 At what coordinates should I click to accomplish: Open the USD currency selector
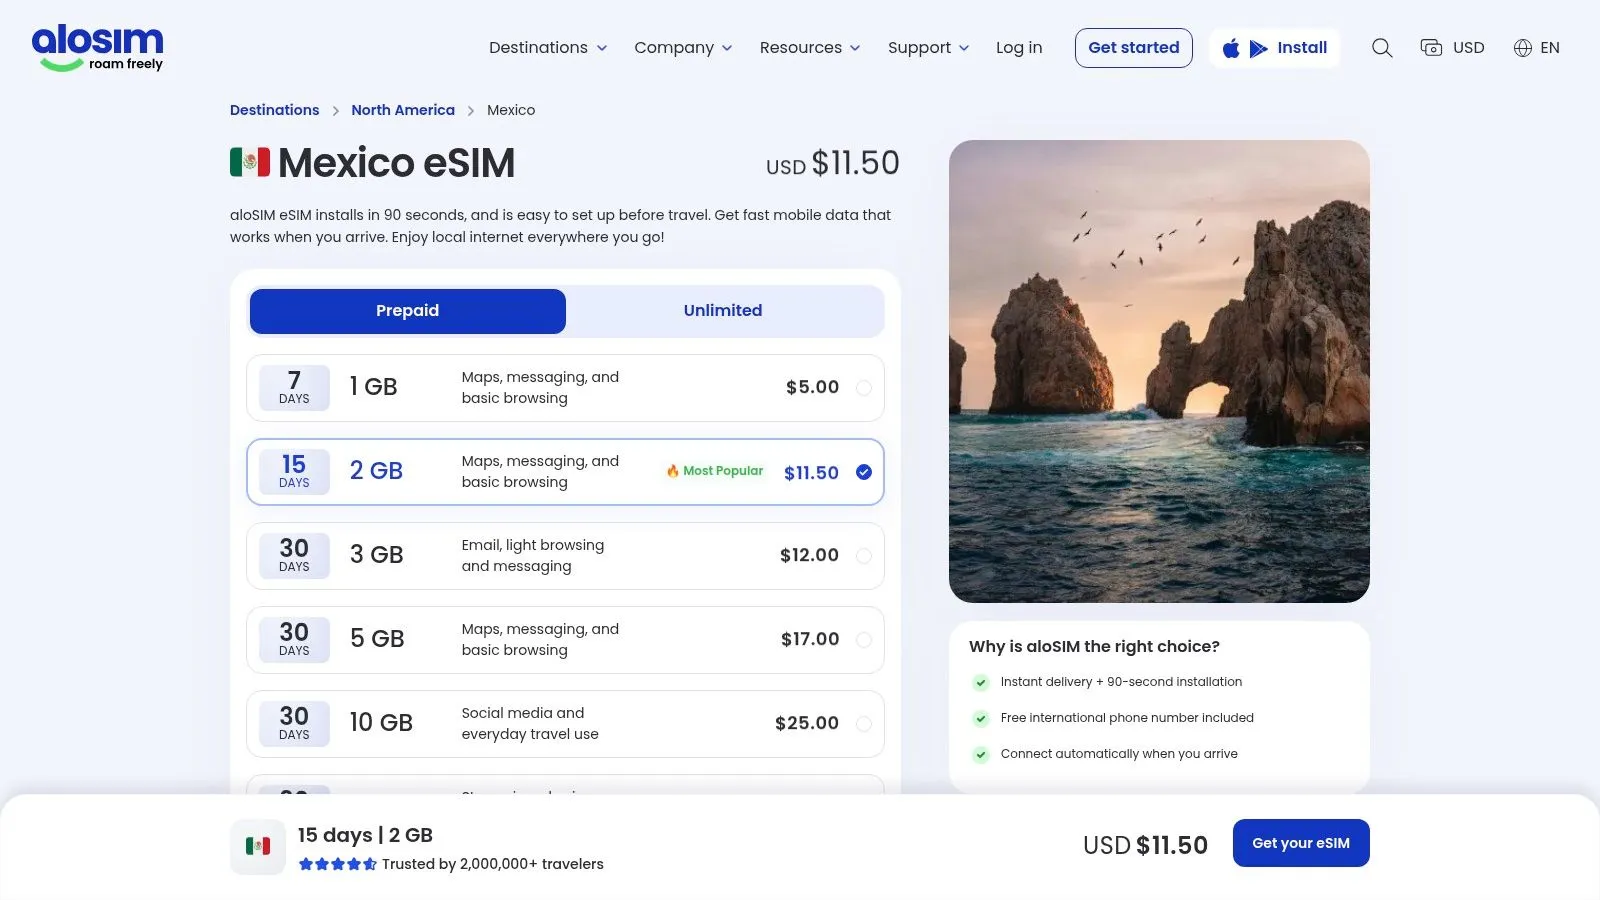point(1453,48)
